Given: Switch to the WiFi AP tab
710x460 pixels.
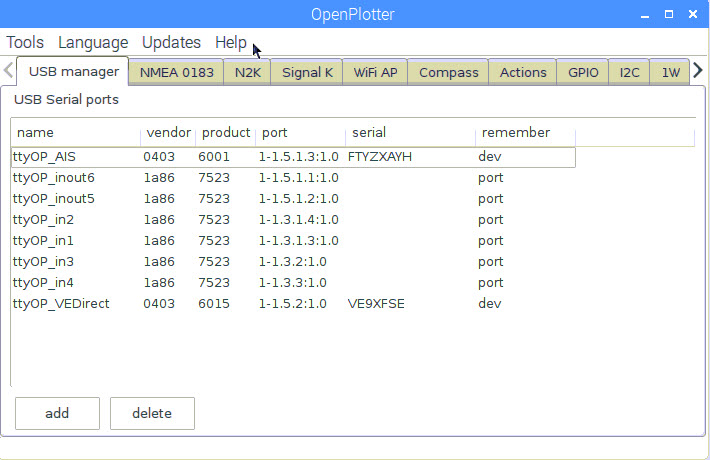Looking at the screenshot, I should (x=375, y=72).
